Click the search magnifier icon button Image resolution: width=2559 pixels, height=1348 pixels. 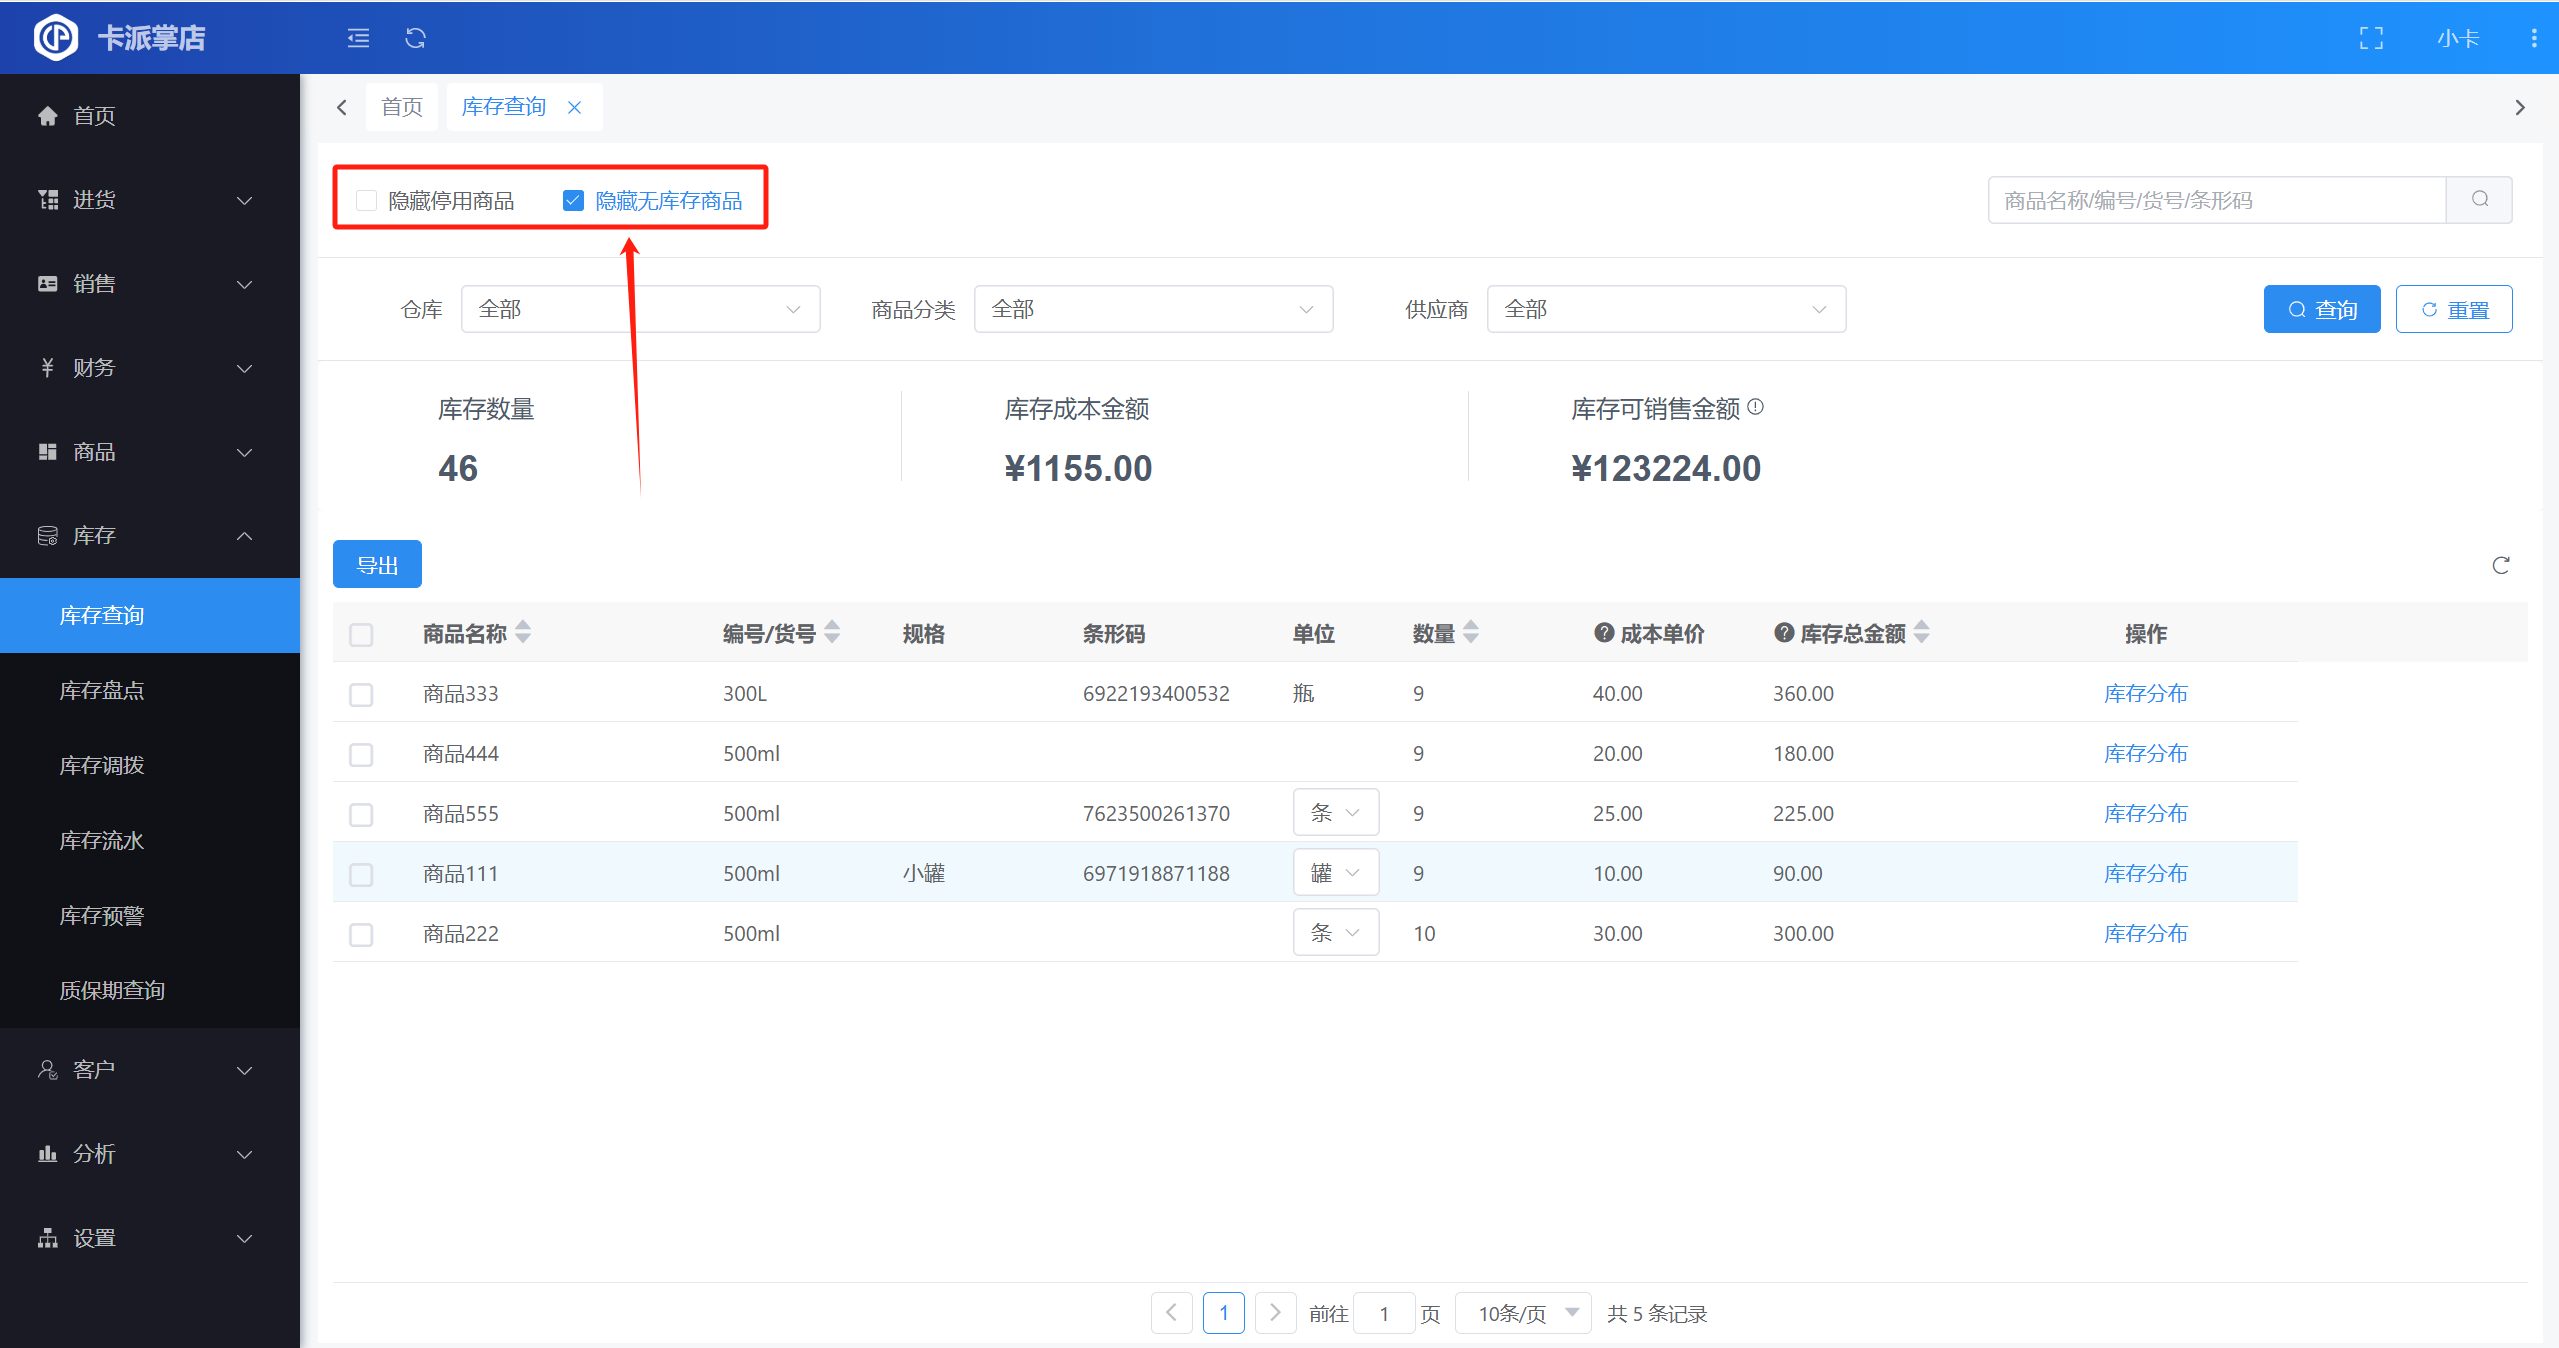pos(2479,200)
